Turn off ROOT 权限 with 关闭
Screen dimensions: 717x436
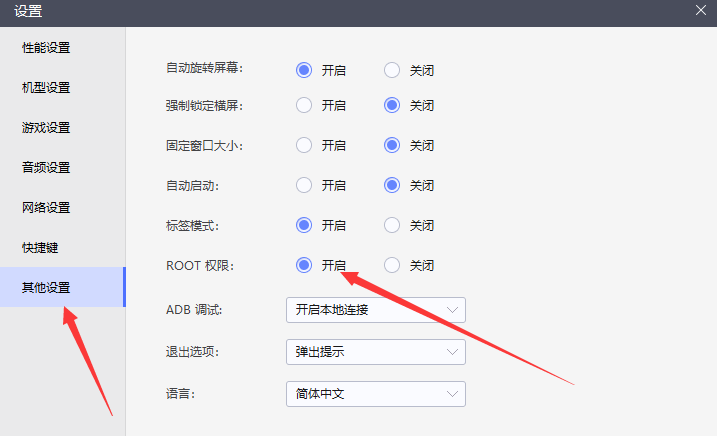[x=393, y=265]
